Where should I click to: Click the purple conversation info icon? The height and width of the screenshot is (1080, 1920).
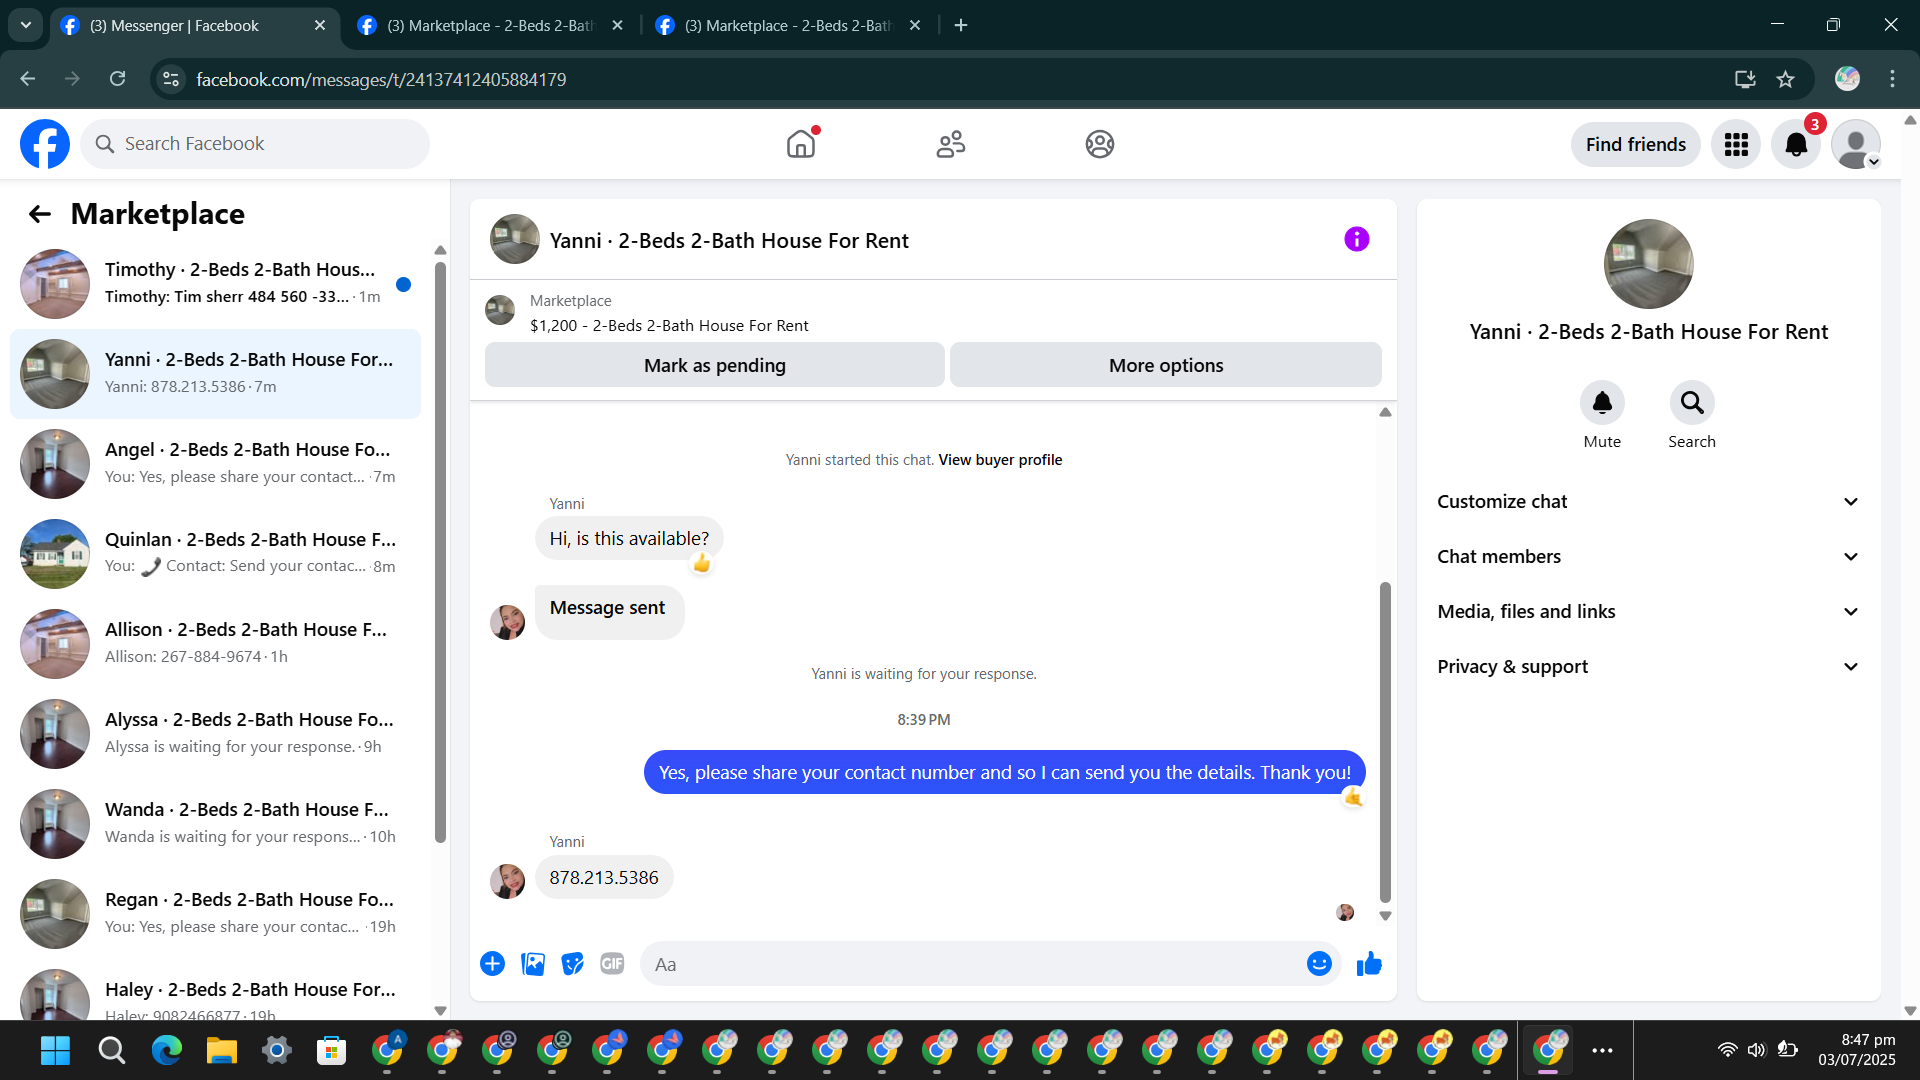1356,240
